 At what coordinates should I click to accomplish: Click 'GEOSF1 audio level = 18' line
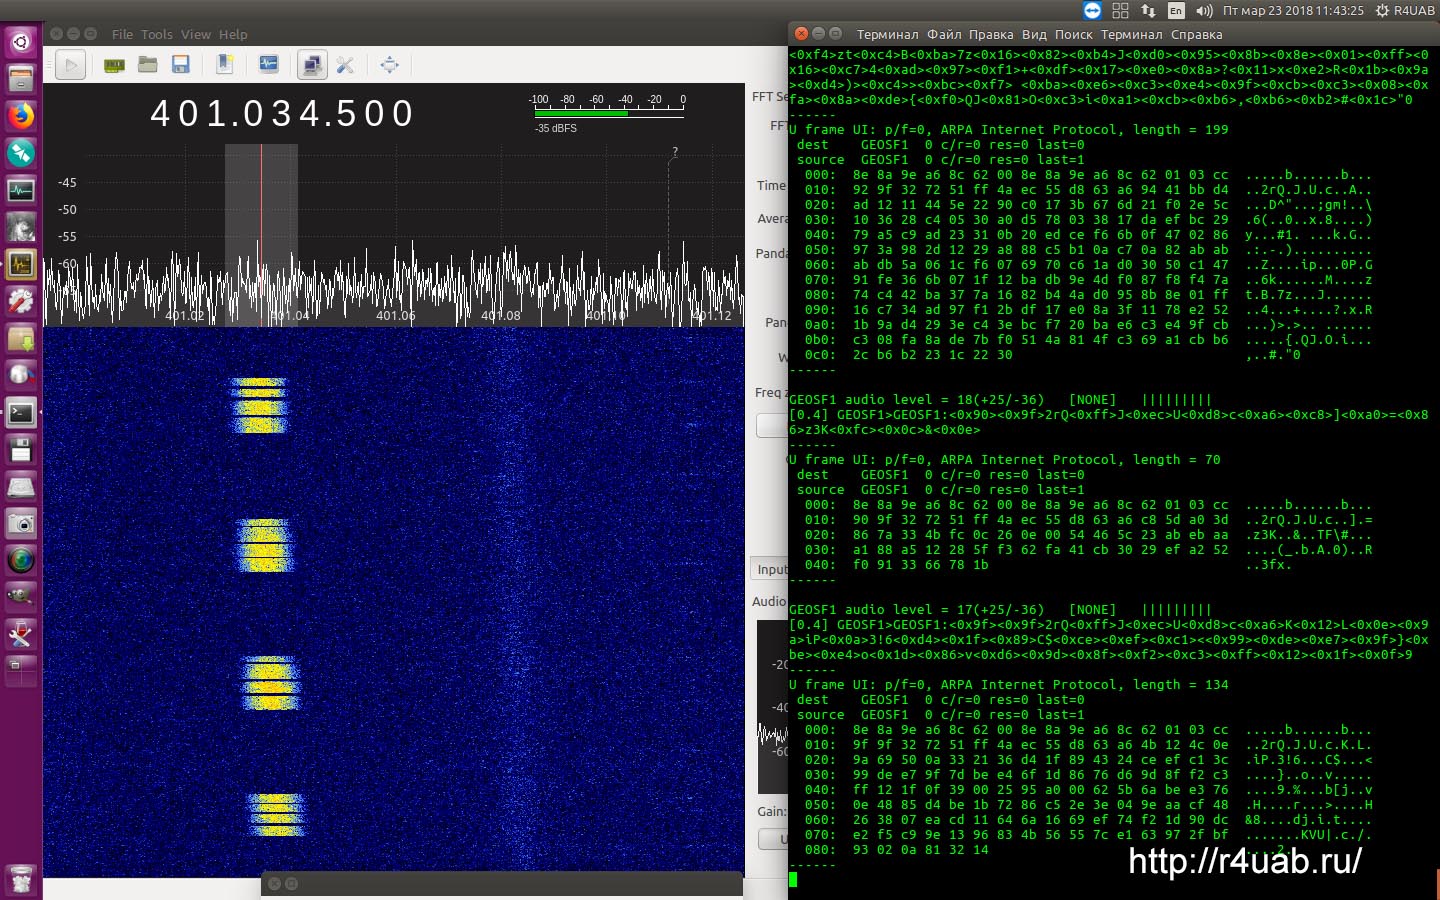1000,400
